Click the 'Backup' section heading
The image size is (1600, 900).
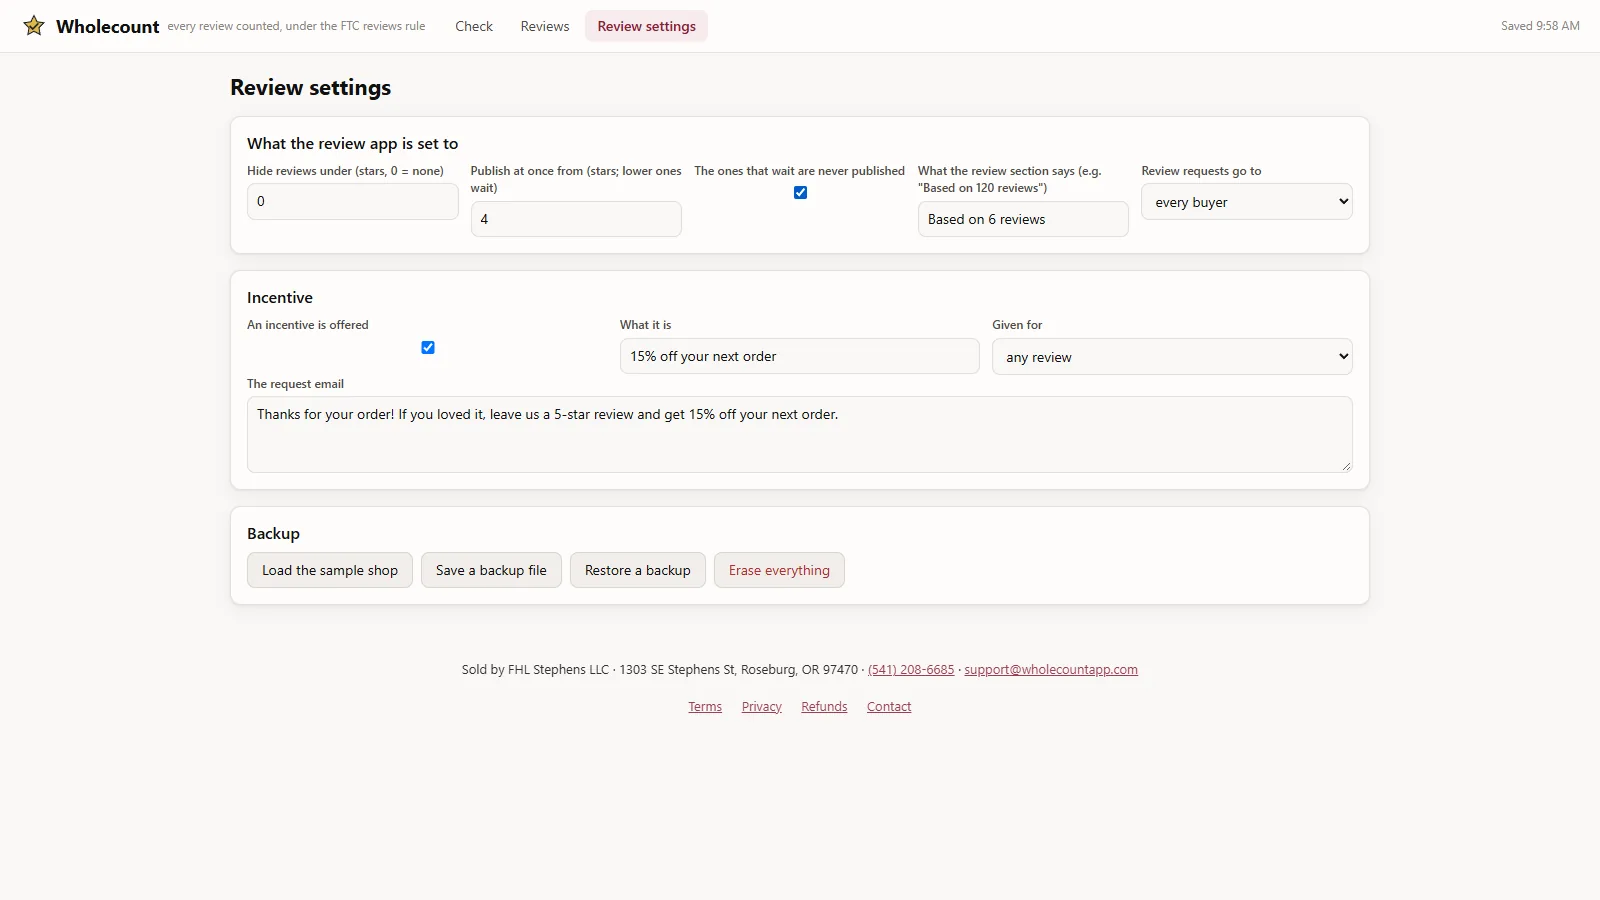point(273,534)
